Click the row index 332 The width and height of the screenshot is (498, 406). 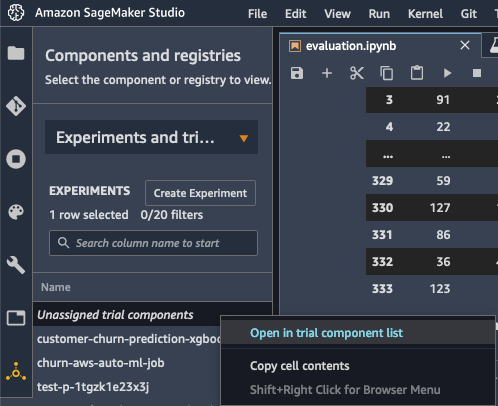pyautogui.click(x=383, y=262)
